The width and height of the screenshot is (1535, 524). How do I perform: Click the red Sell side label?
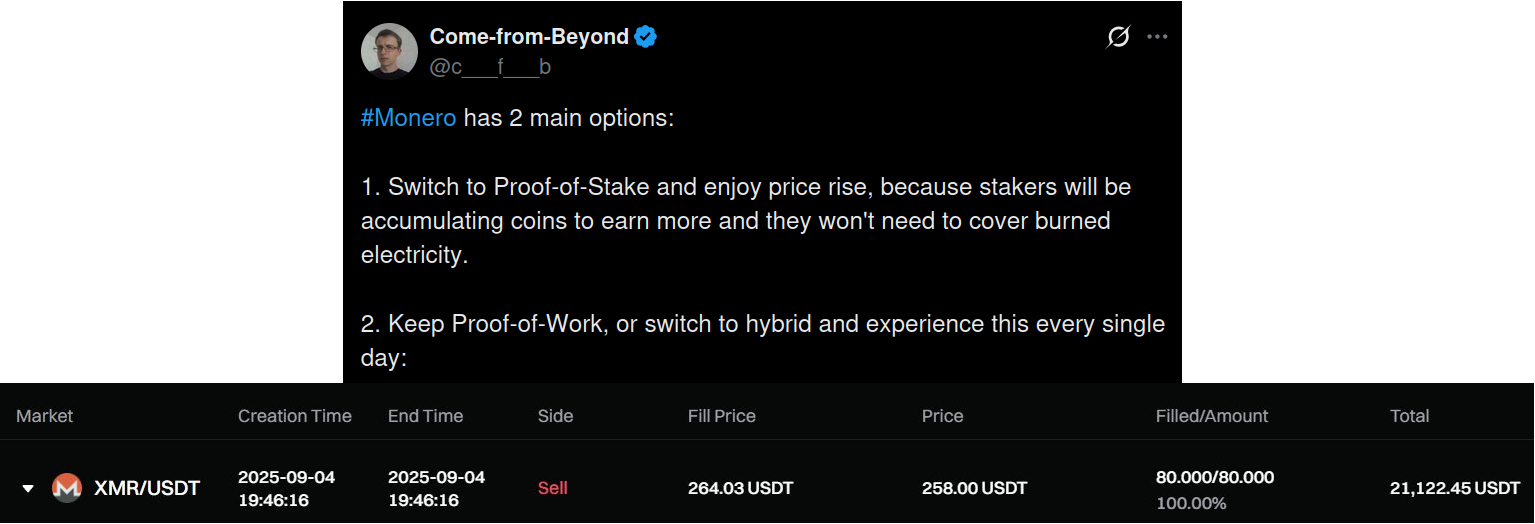pyautogui.click(x=552, y=488)
